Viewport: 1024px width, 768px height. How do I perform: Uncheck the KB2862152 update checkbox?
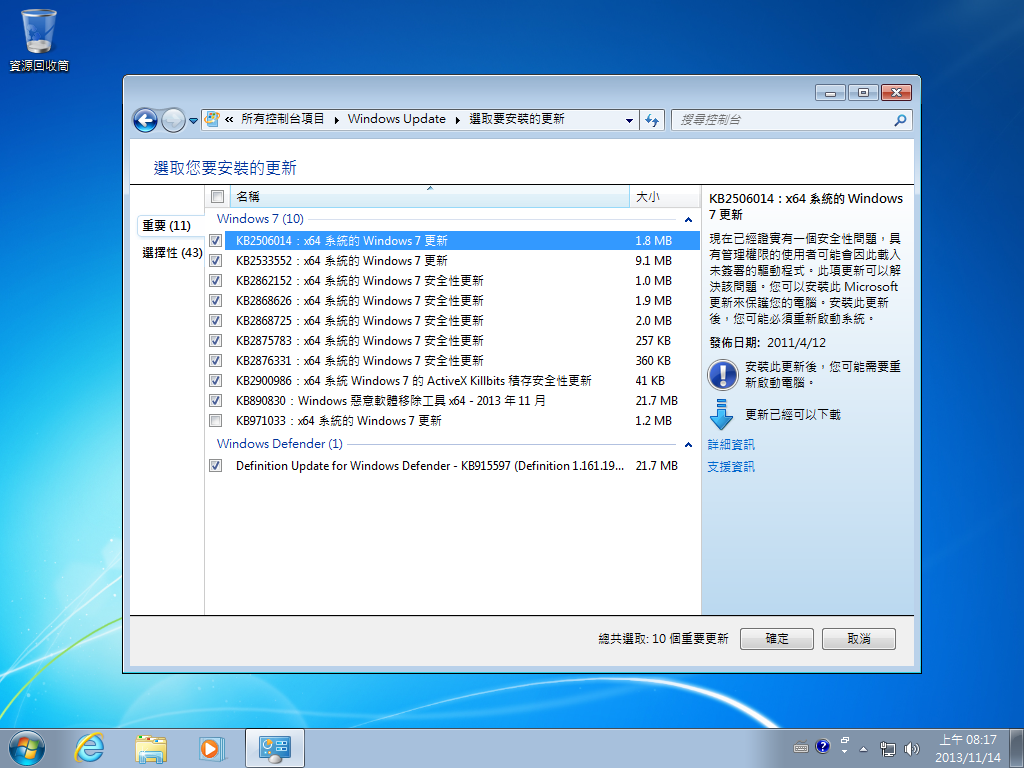(x=216, y=281)
